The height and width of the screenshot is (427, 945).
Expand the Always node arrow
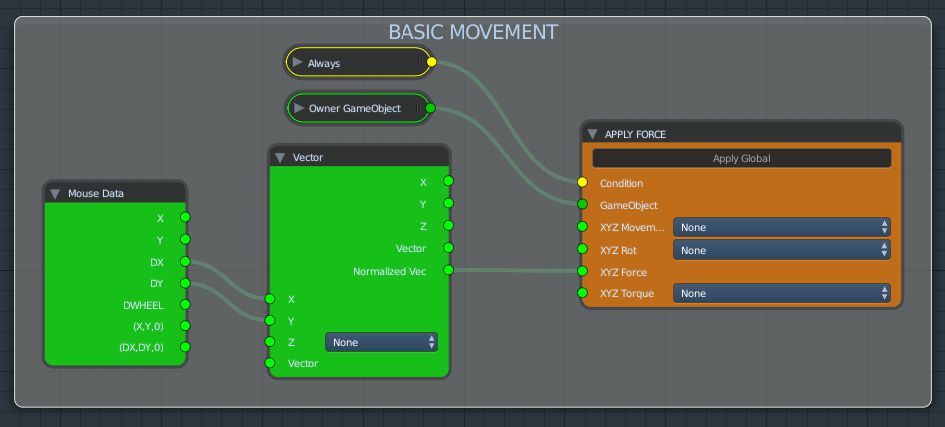coord(298,63)
